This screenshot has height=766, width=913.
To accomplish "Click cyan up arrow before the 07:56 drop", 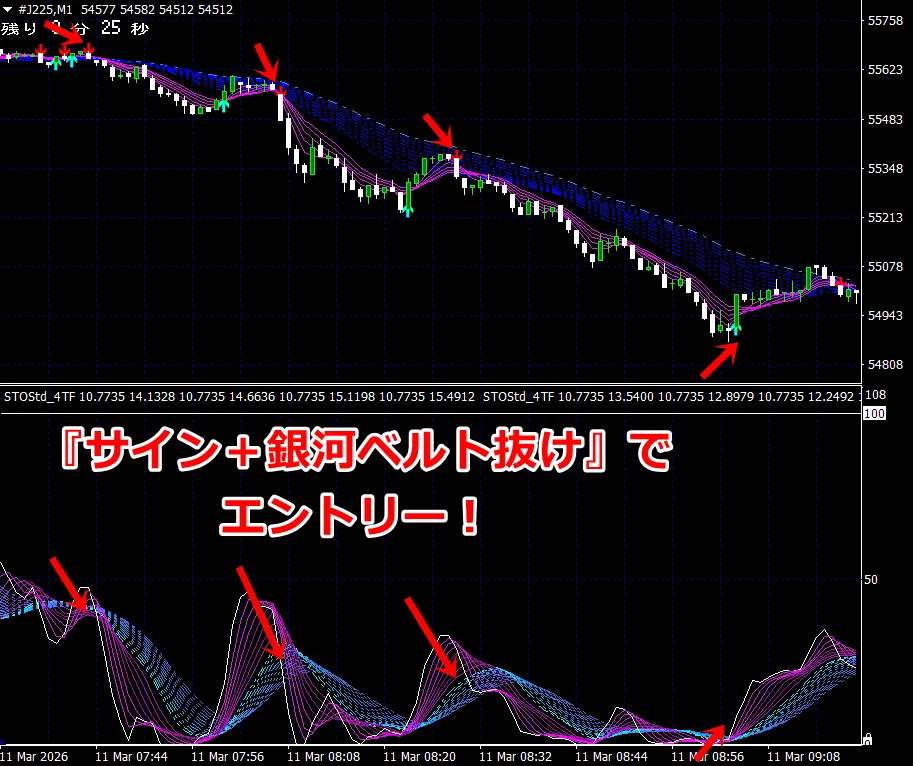I will point(224,103).
